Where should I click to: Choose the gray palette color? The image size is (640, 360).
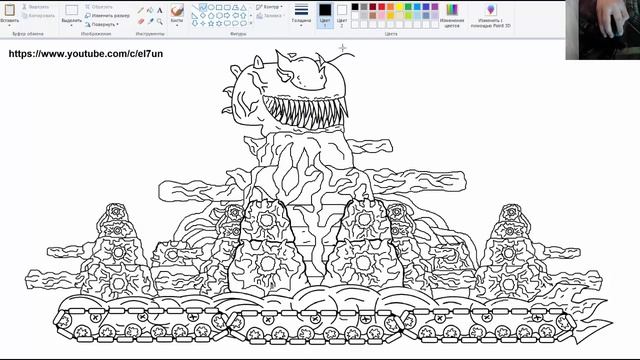point(364,7)
